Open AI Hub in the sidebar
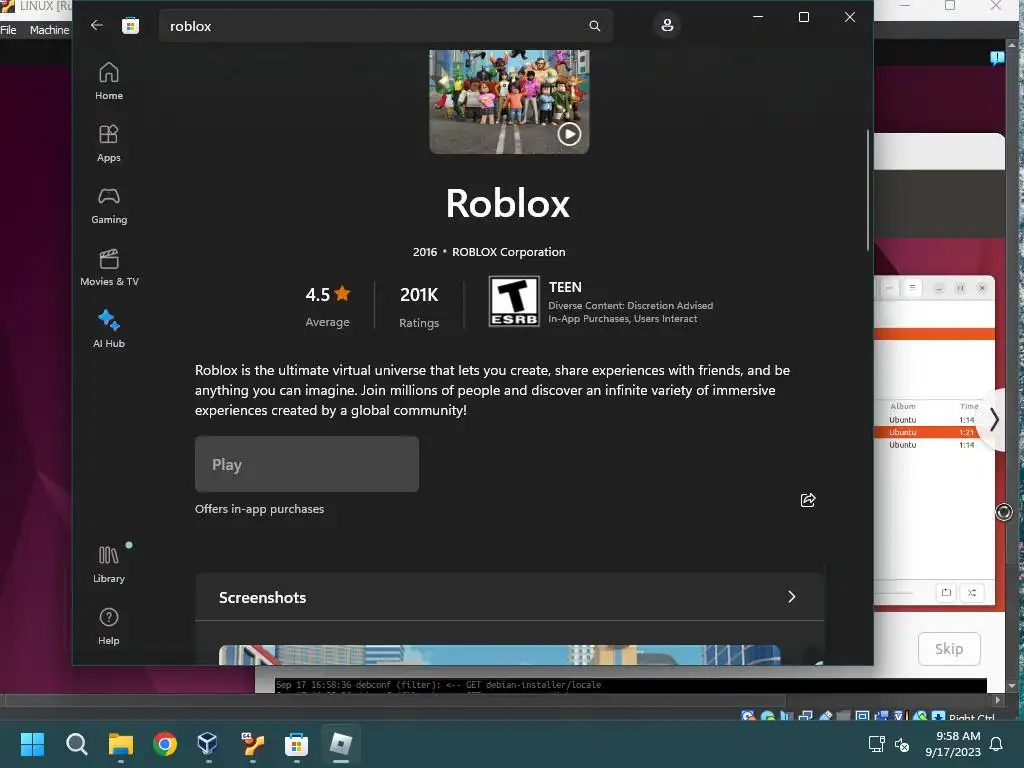1024x768 pixels. 109,329
